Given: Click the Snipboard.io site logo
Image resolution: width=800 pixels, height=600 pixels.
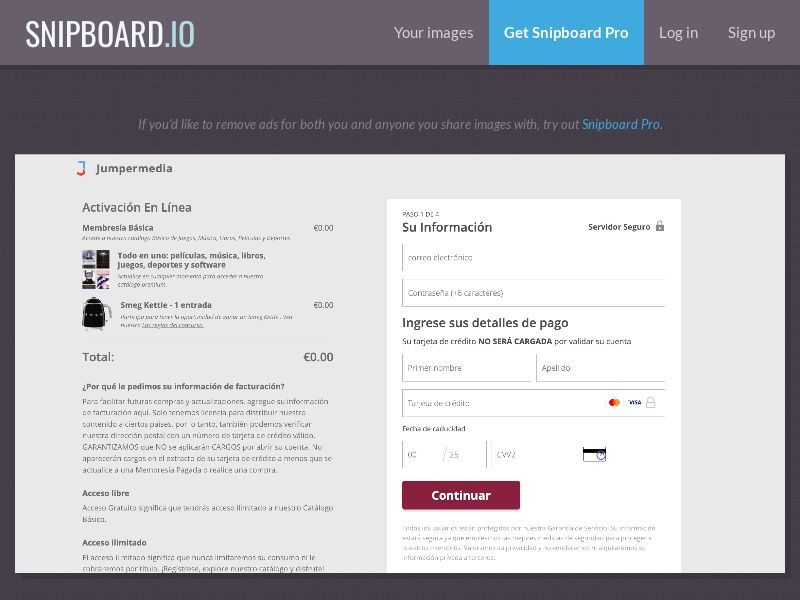Looking at the screenshot, I should tap(110, 33).
